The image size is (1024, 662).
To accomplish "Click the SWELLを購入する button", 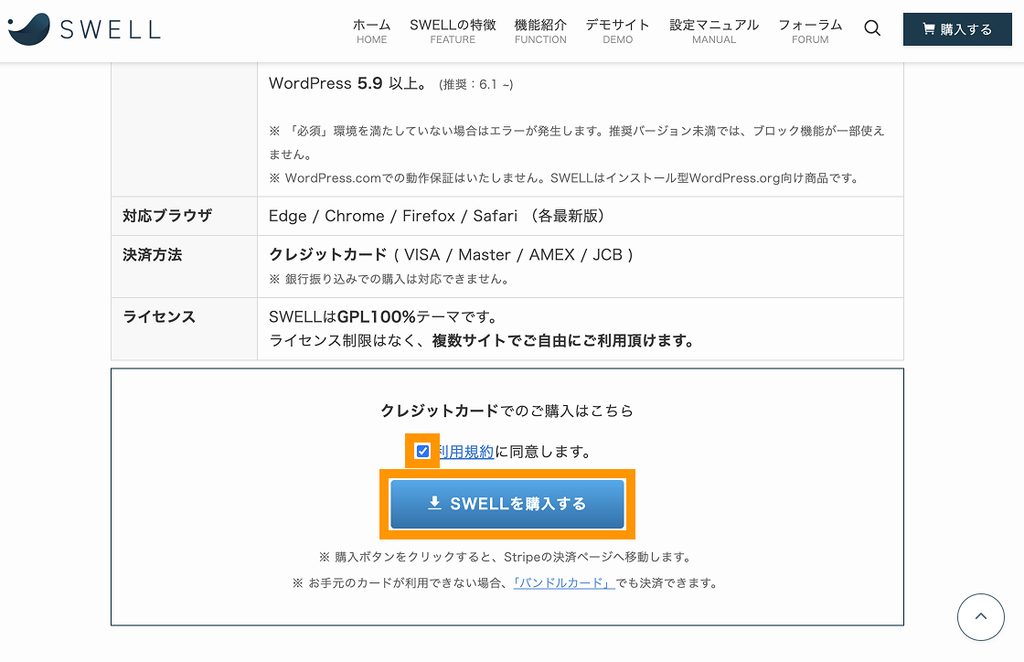I will [507, 503].
